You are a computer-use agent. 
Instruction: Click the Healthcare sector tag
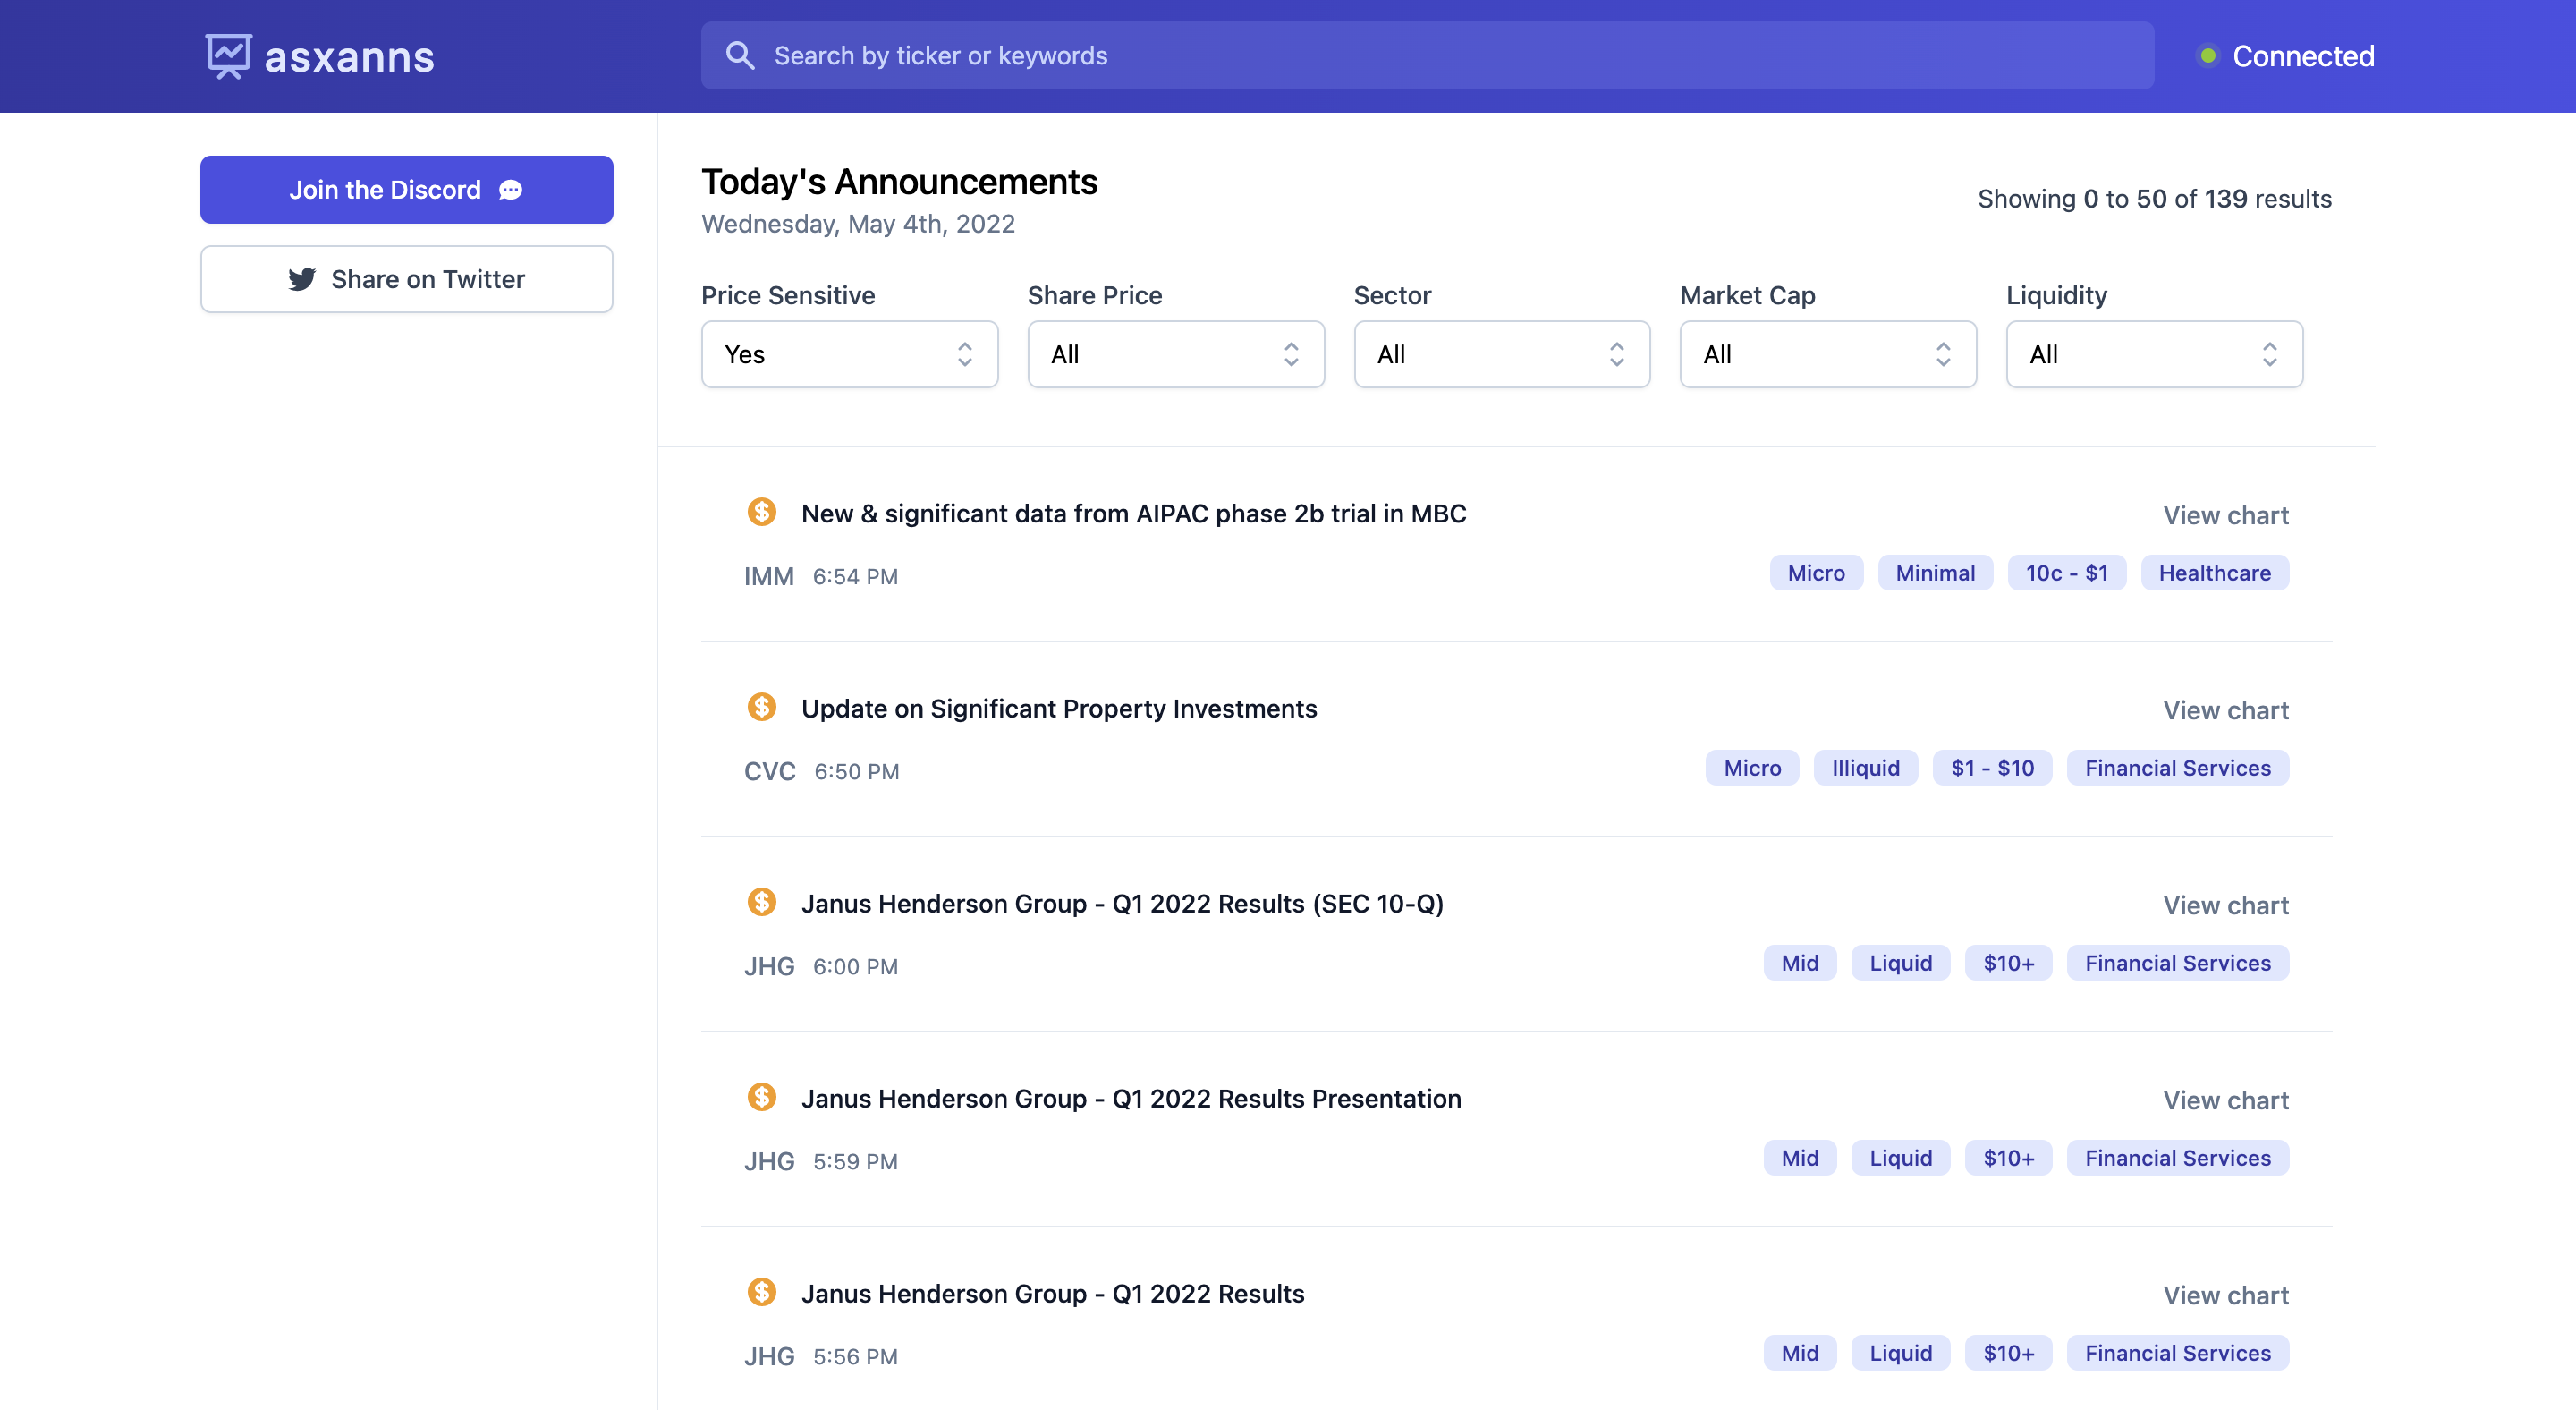coord(2215,573)
